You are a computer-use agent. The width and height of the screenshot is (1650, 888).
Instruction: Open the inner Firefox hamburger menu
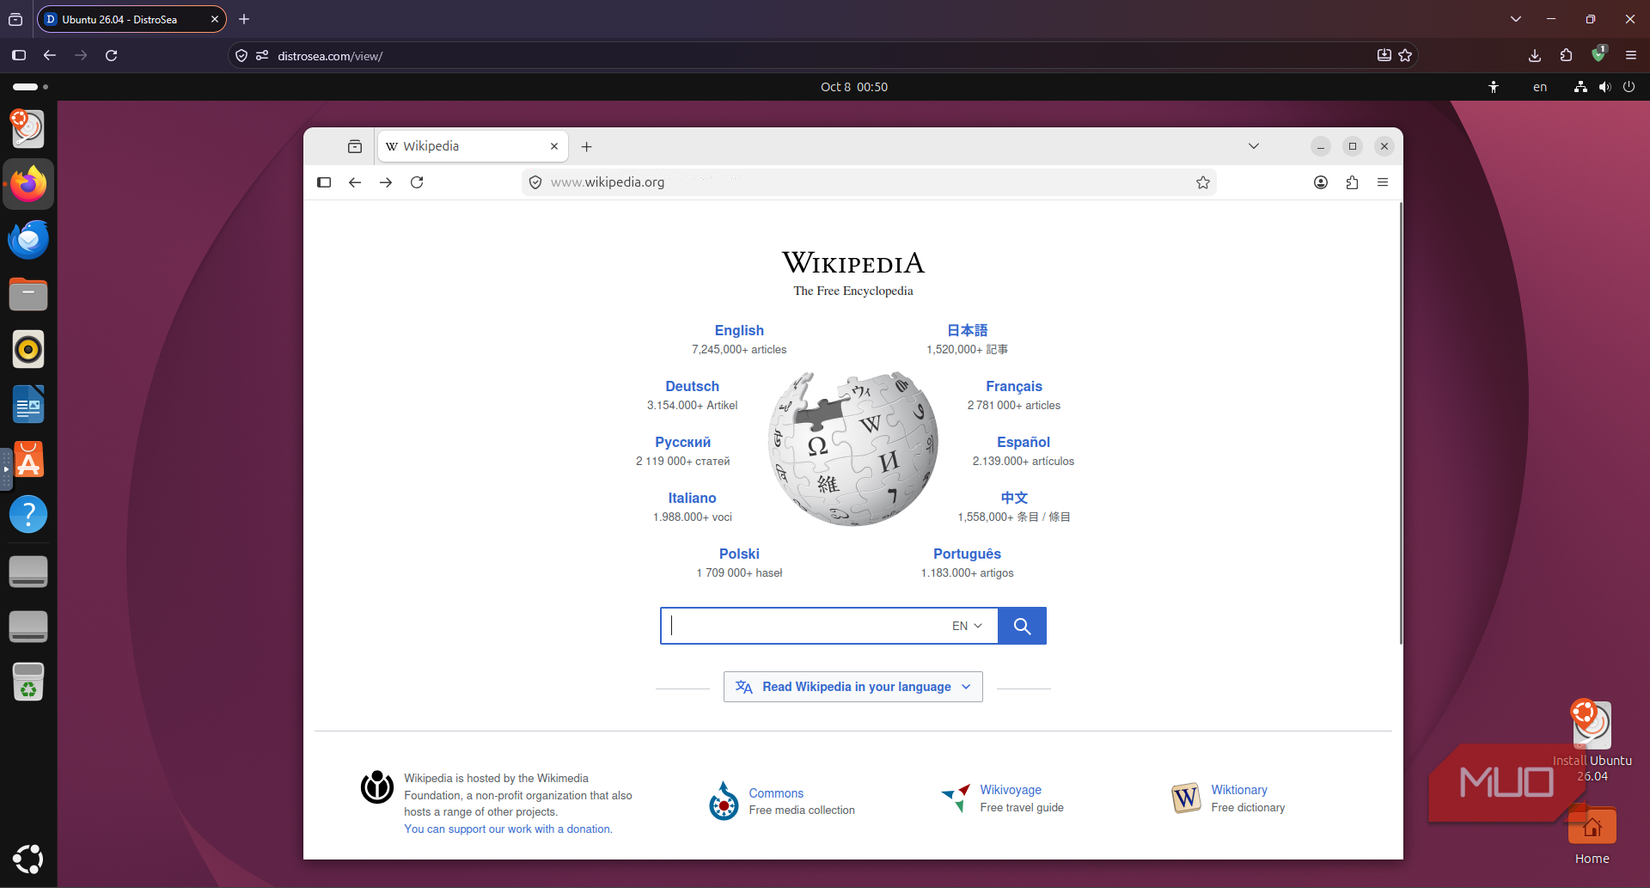1383,182
